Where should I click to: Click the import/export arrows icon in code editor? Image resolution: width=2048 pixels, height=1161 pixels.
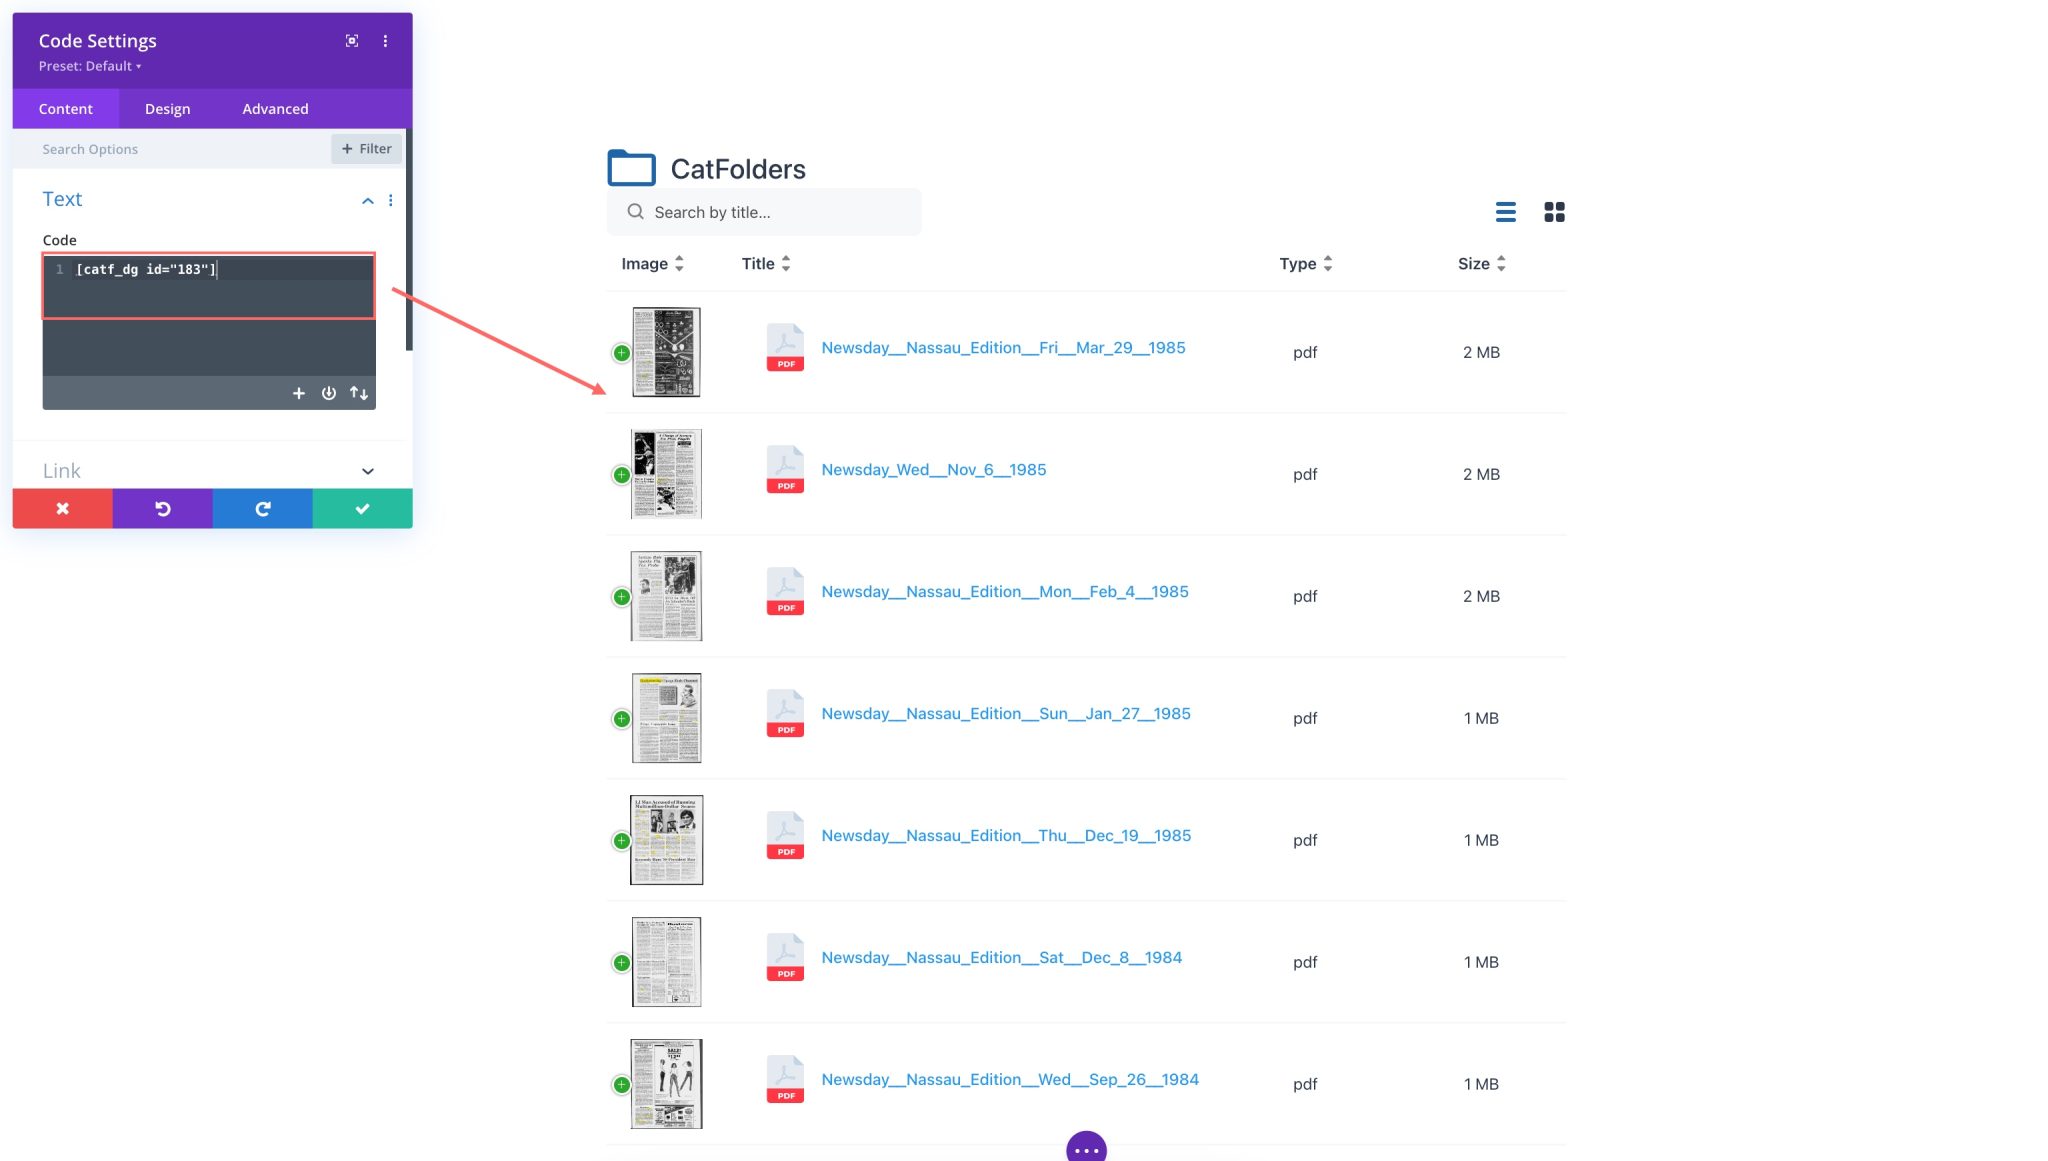pyautogui.click(x=360, y=393)
